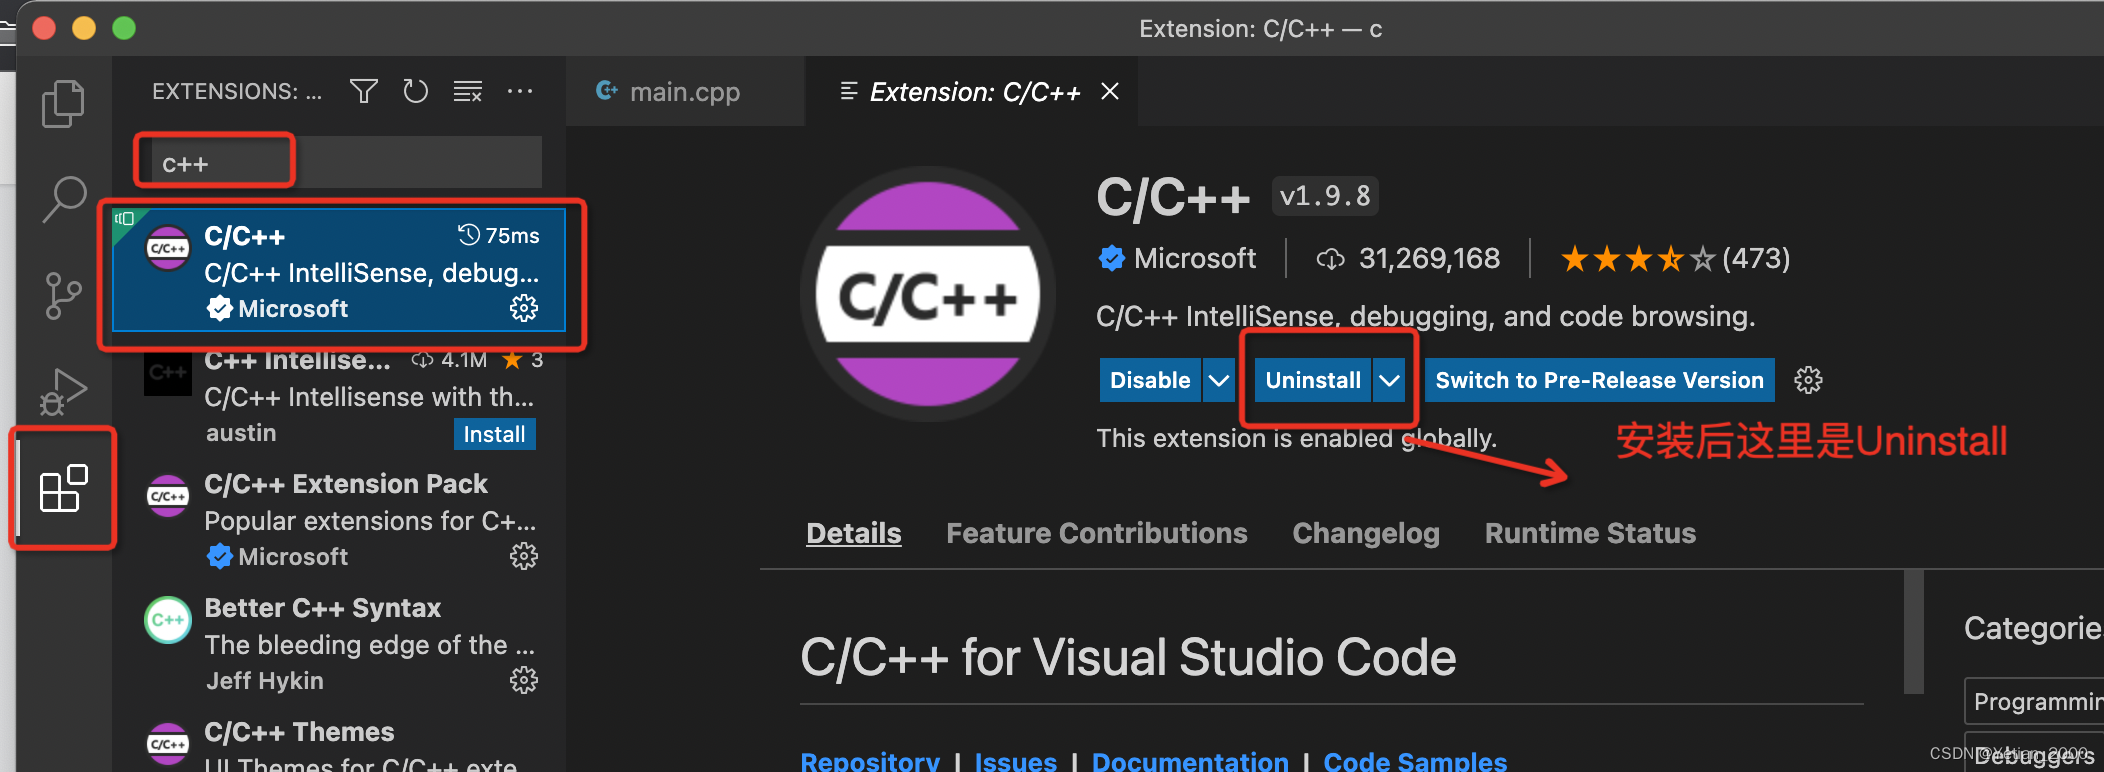Click the Uninstall button

1313,380
